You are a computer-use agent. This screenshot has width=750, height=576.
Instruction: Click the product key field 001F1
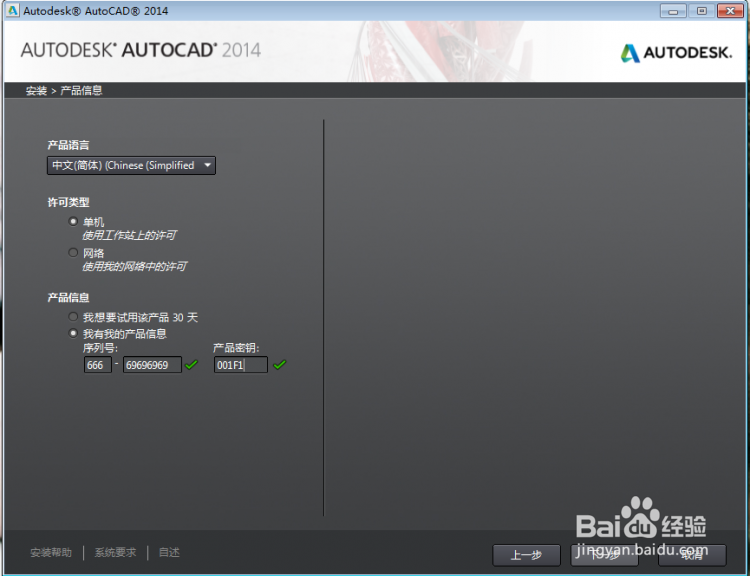tap(241, 365)
